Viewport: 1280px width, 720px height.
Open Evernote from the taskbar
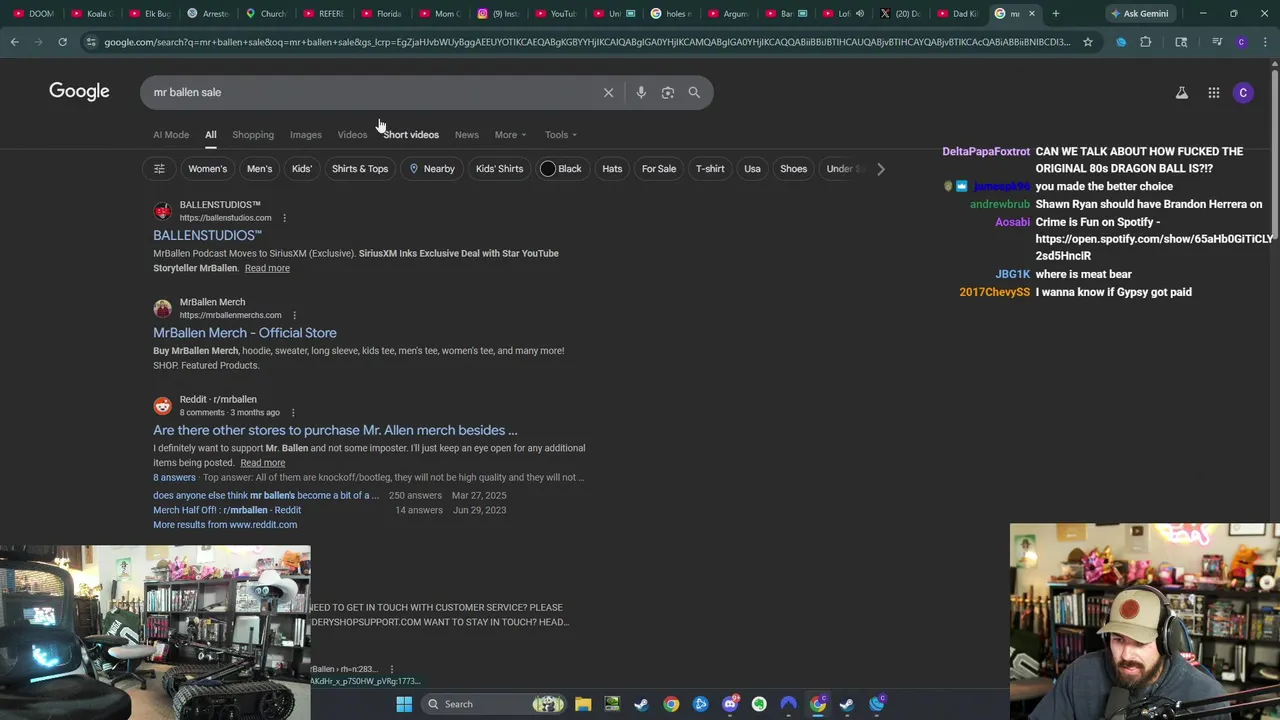coord(759,704)
